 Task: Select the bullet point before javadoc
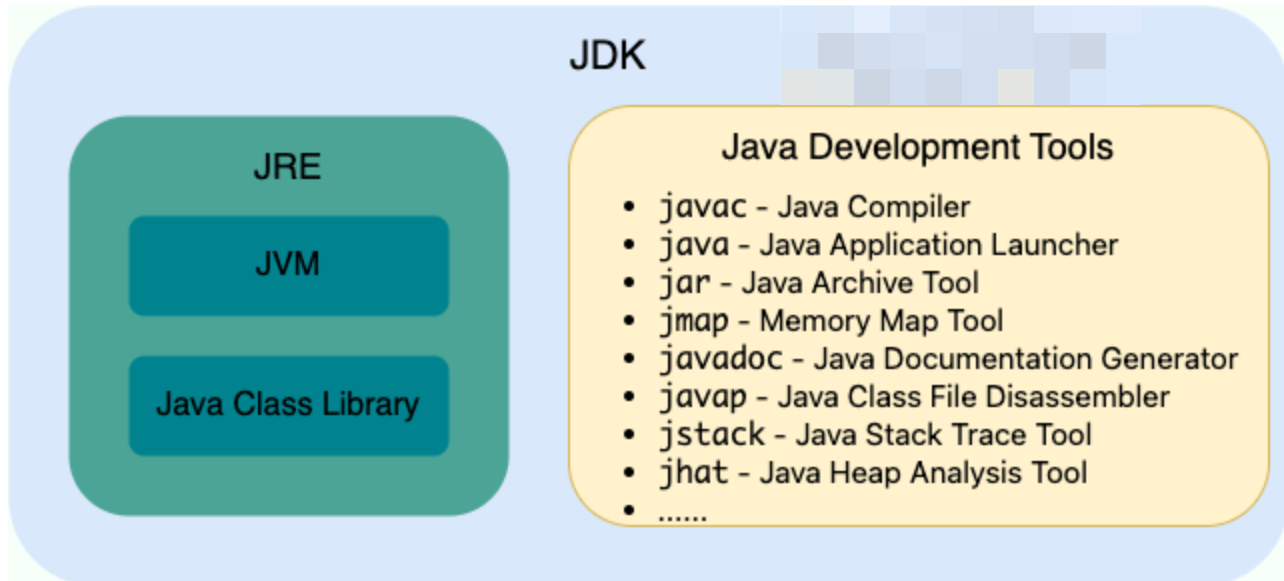(628, 359)
